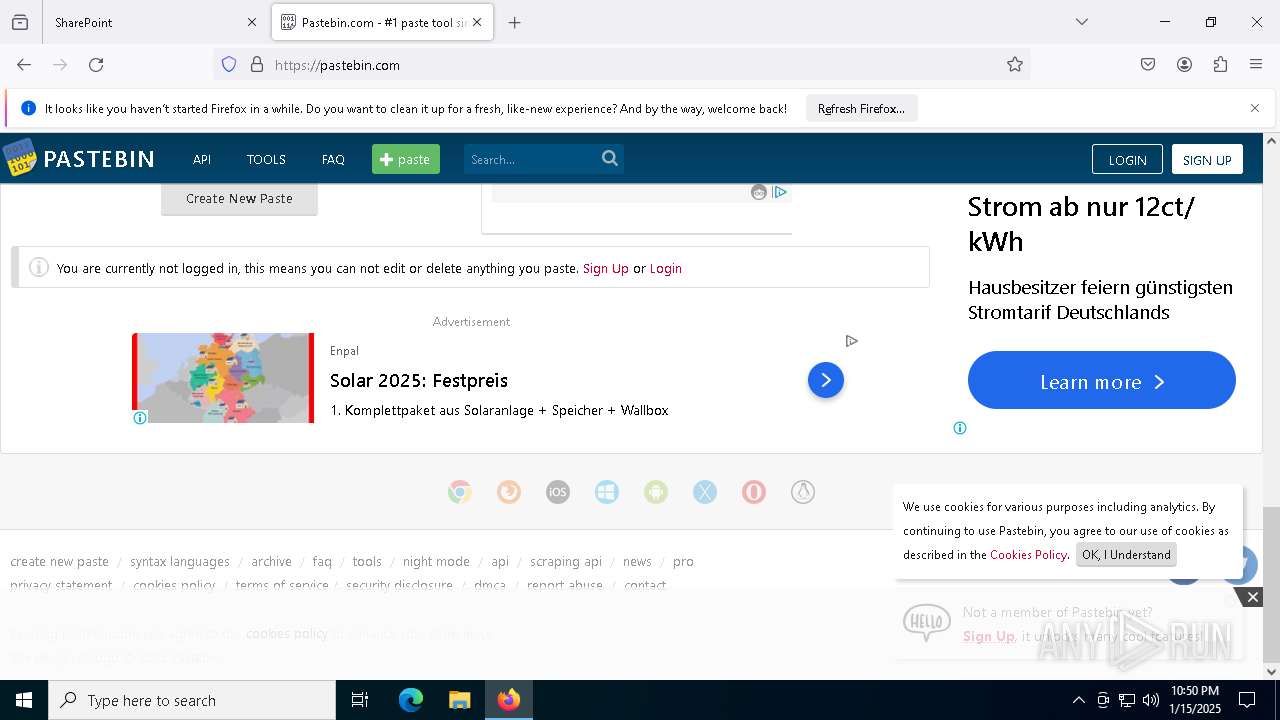
Task: Click the page vertical scrollbar thumb
Action: (1271, 585)
